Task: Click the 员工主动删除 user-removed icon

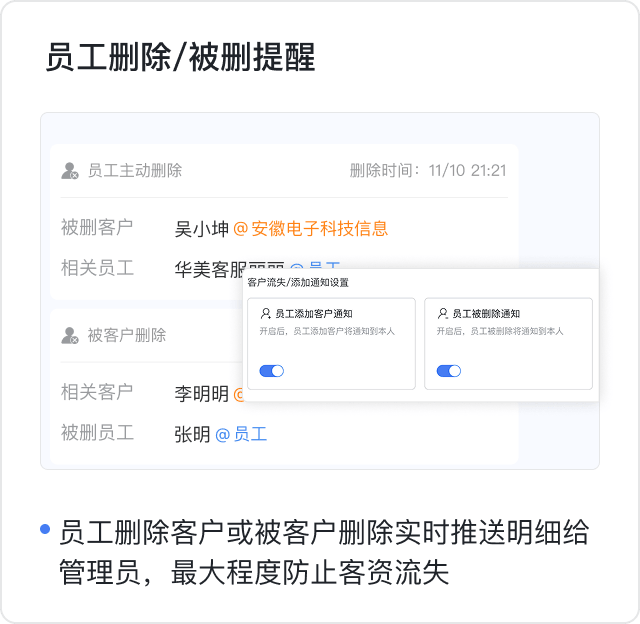Action: click(x=70, y=171)
